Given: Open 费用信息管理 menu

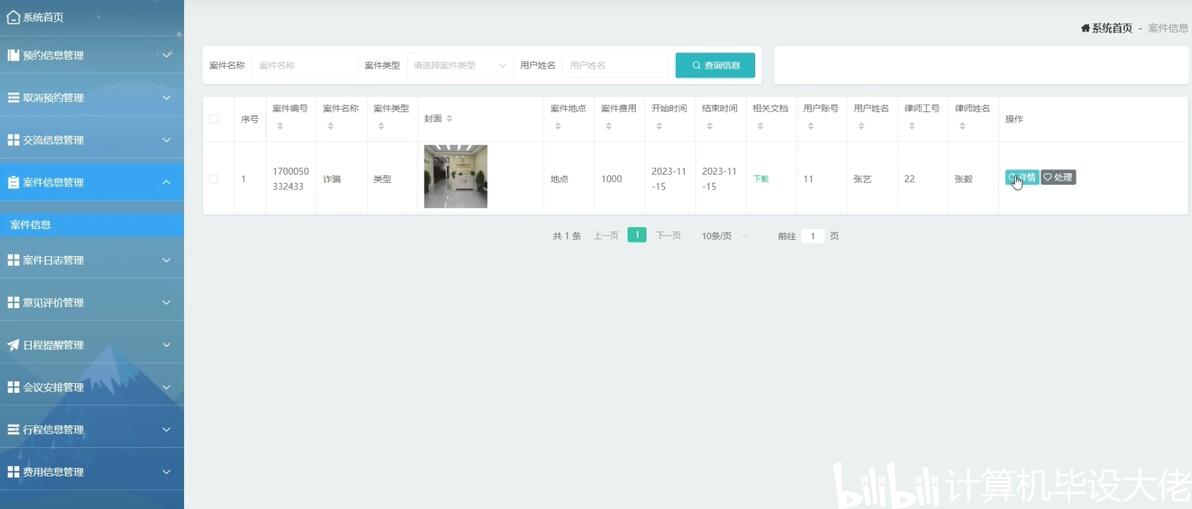Looking at the screenshot, I should coord(92,473).
